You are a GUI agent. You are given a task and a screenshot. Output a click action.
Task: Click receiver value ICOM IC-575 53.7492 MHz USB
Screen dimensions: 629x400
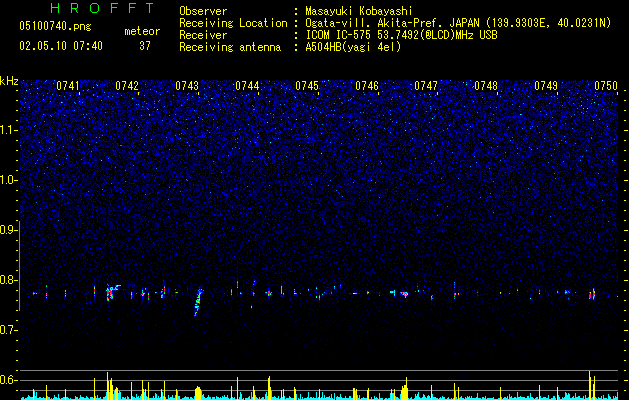[x=401, y=35]
